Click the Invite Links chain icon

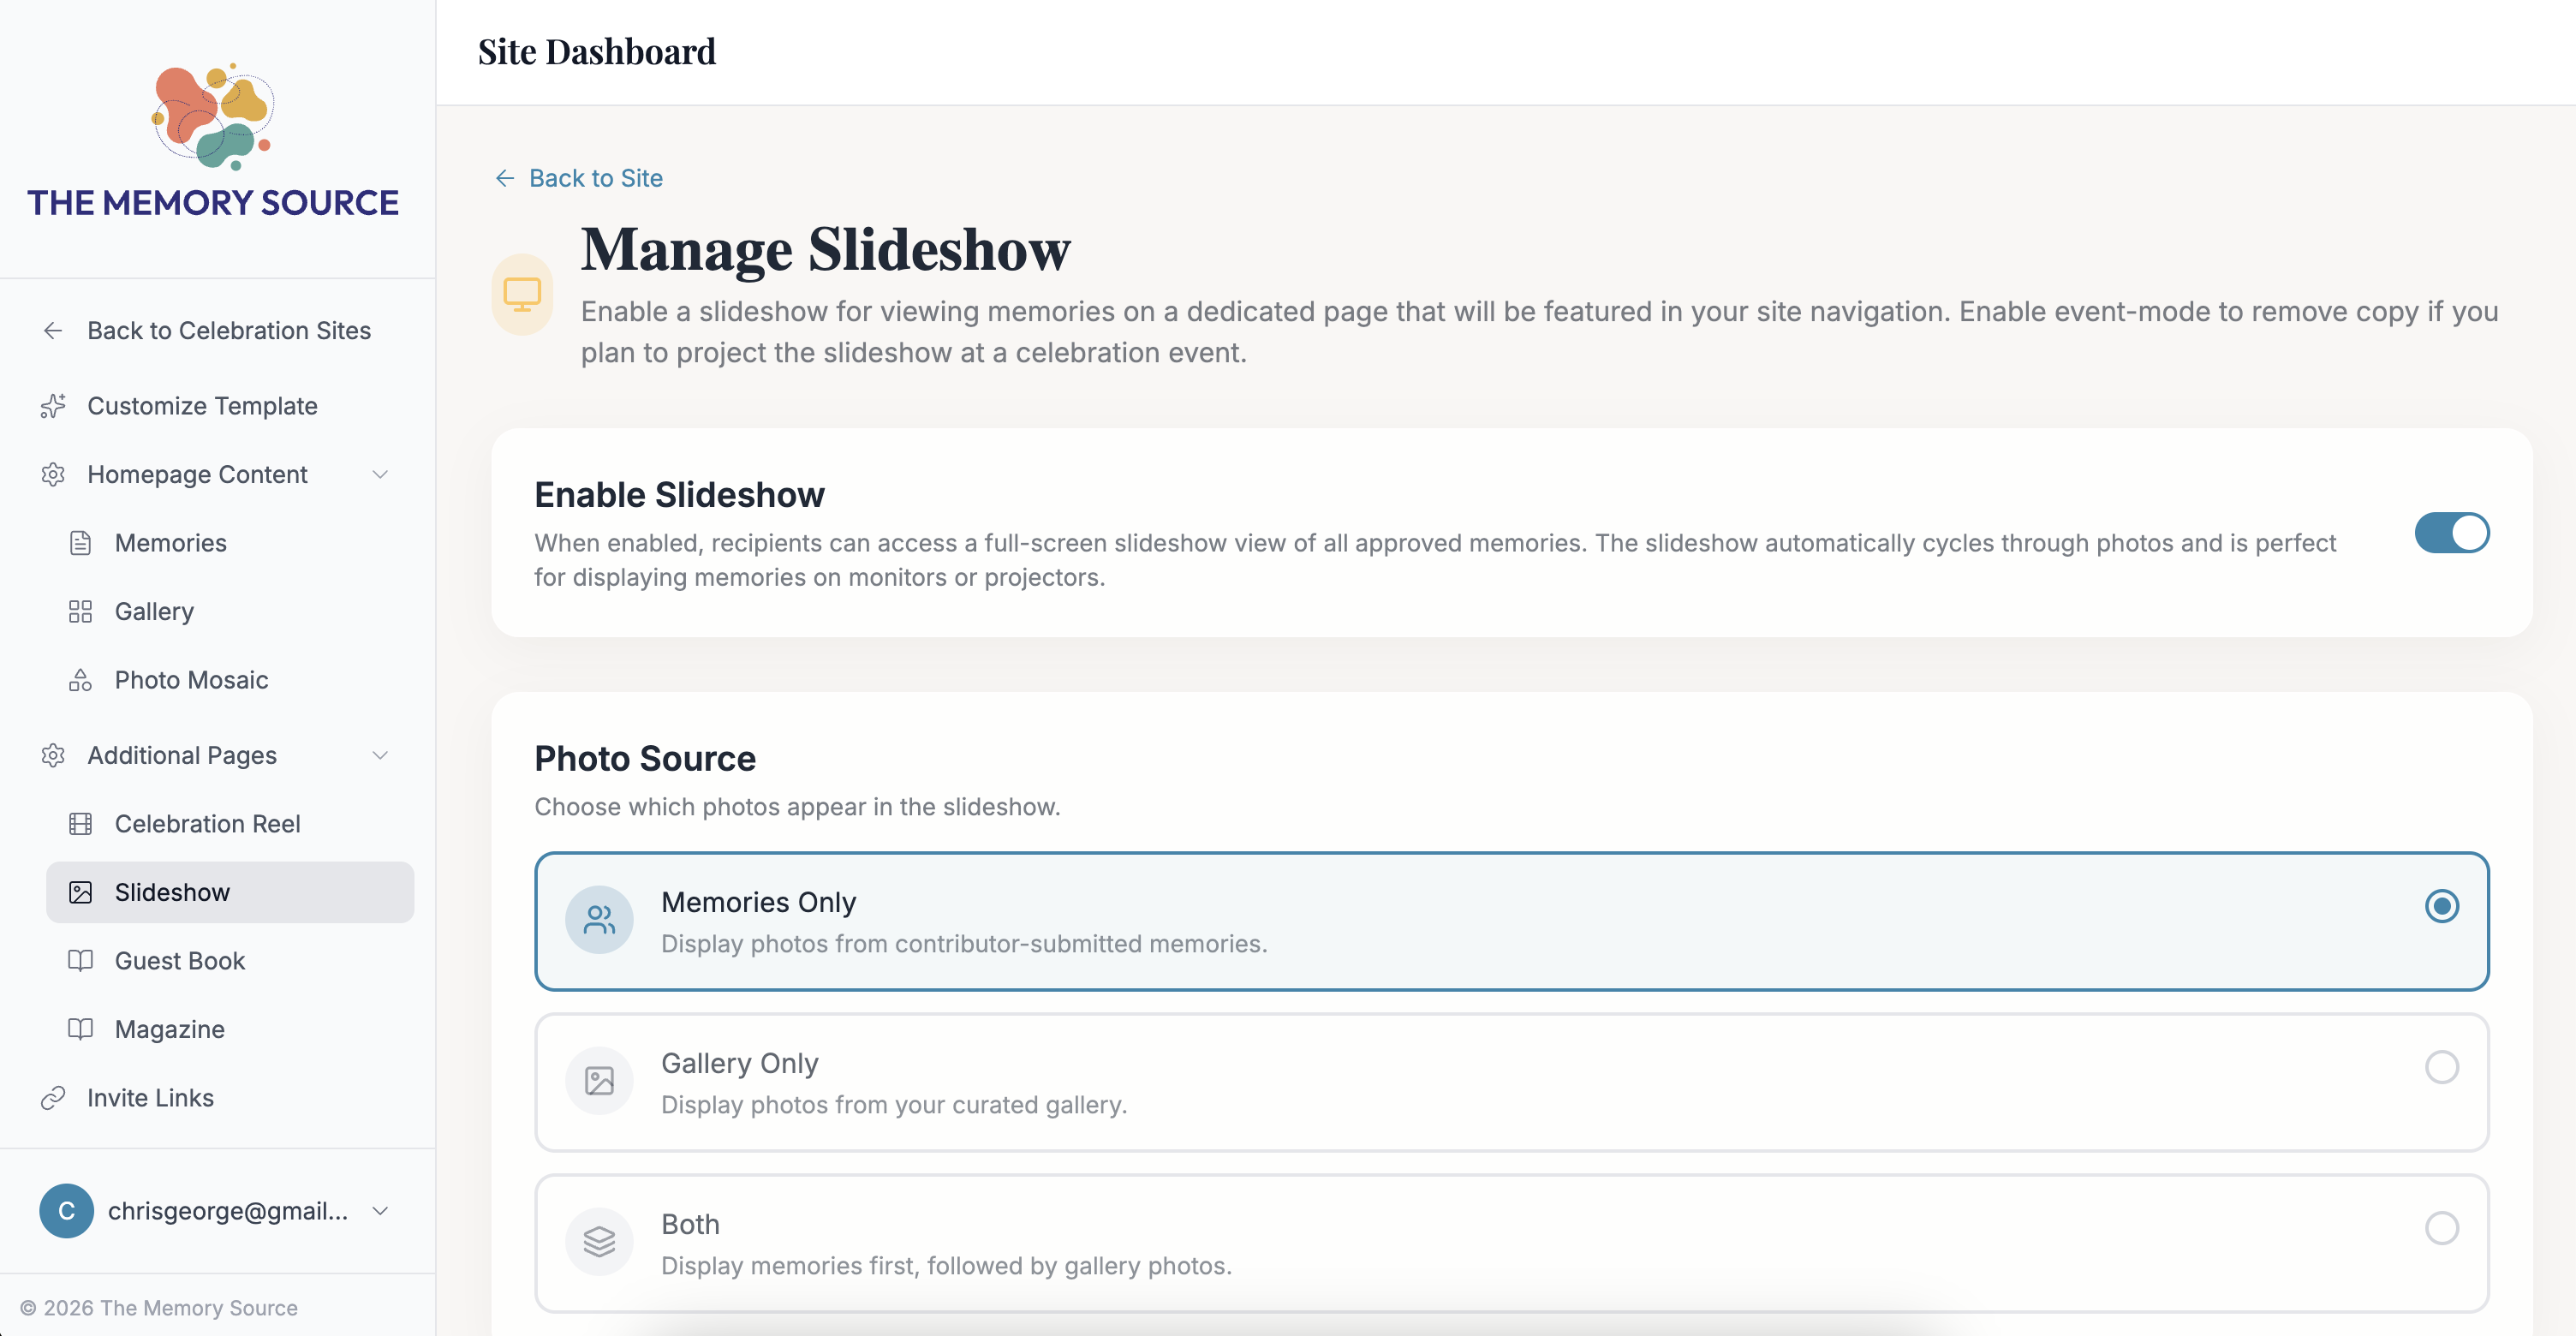point(54,1097)
